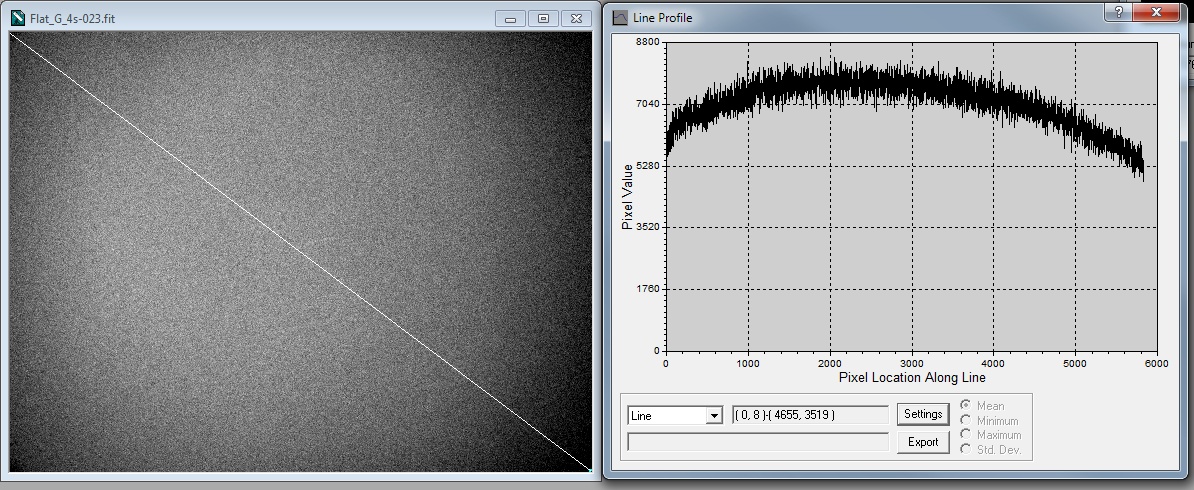Click the Flat_G_4s-023.fit title bar text
Image resolution: width=1194 pixels, height=490 pixels.
(x=72, y=19)
